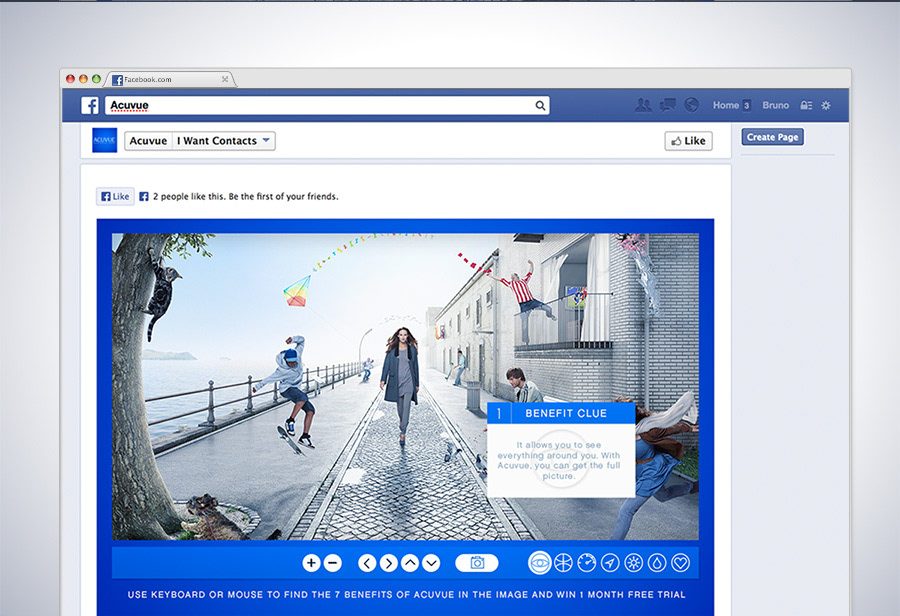
Task: Select the Facebook.com browser tab
Action: (x=169, y=79)
